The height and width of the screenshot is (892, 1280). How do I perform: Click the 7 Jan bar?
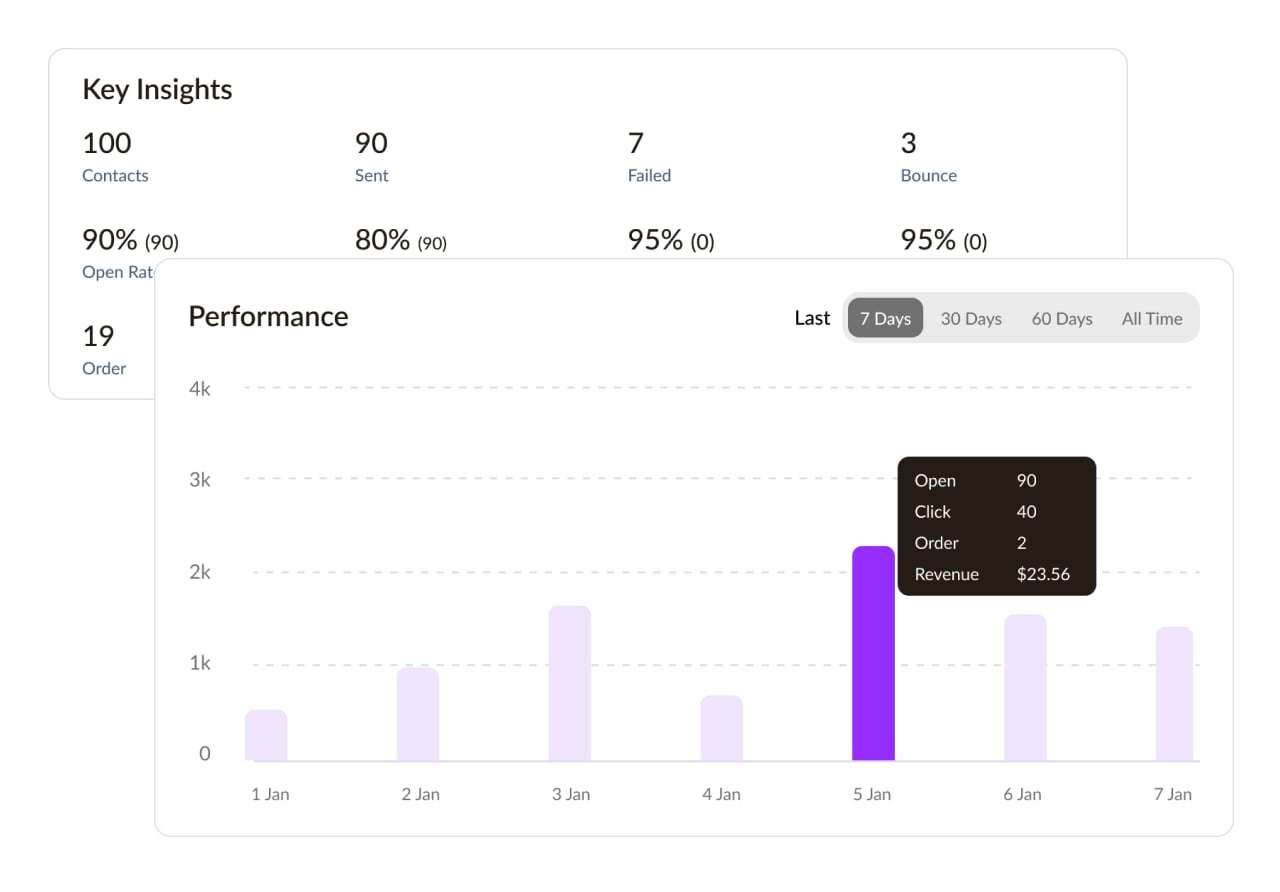pyautogui.click(x=1175, y=694)
